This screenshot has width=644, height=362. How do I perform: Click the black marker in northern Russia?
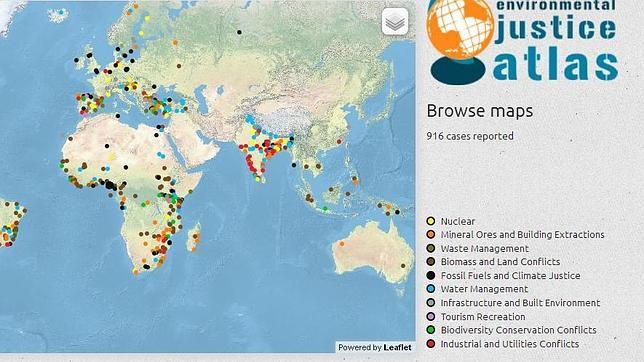pyautogui.click(x=239, y=32)
